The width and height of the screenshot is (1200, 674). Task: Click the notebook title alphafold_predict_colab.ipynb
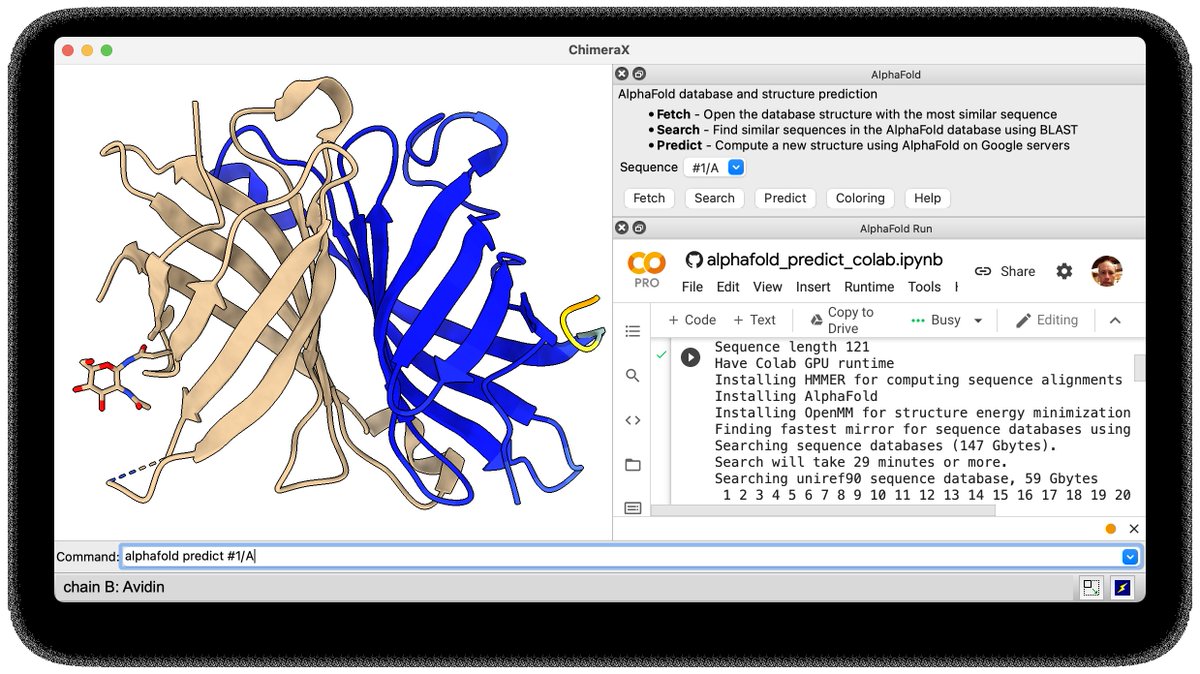(824, 260)
